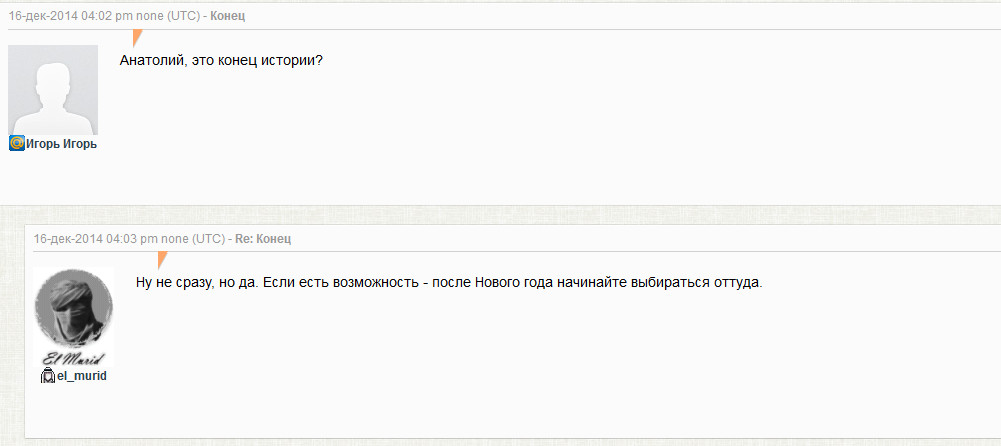Select the "Re: Конец" reply subject
The width and height of the screenshot is (1001, 446).
pos(262,239)
